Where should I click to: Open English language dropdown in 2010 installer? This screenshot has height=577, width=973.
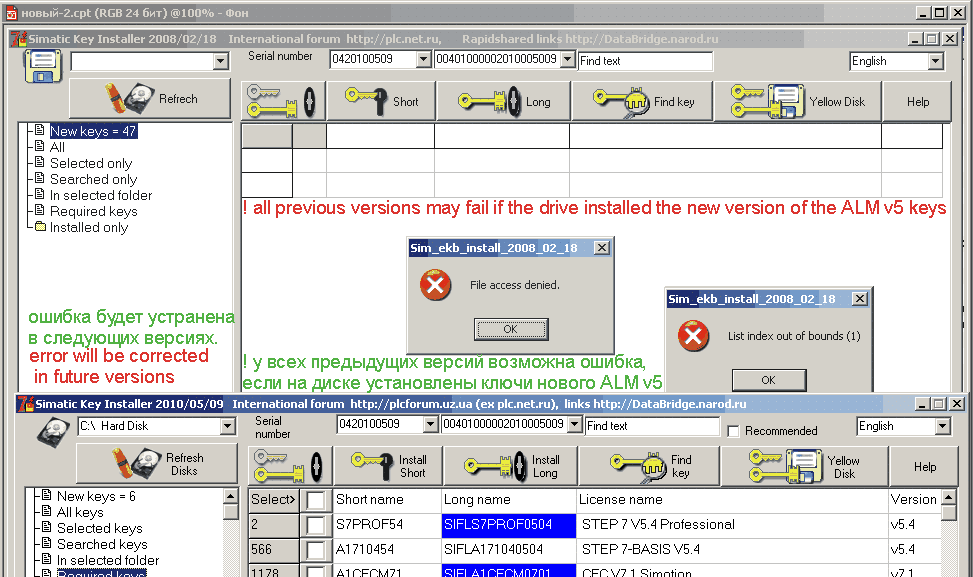coord(943,426)
